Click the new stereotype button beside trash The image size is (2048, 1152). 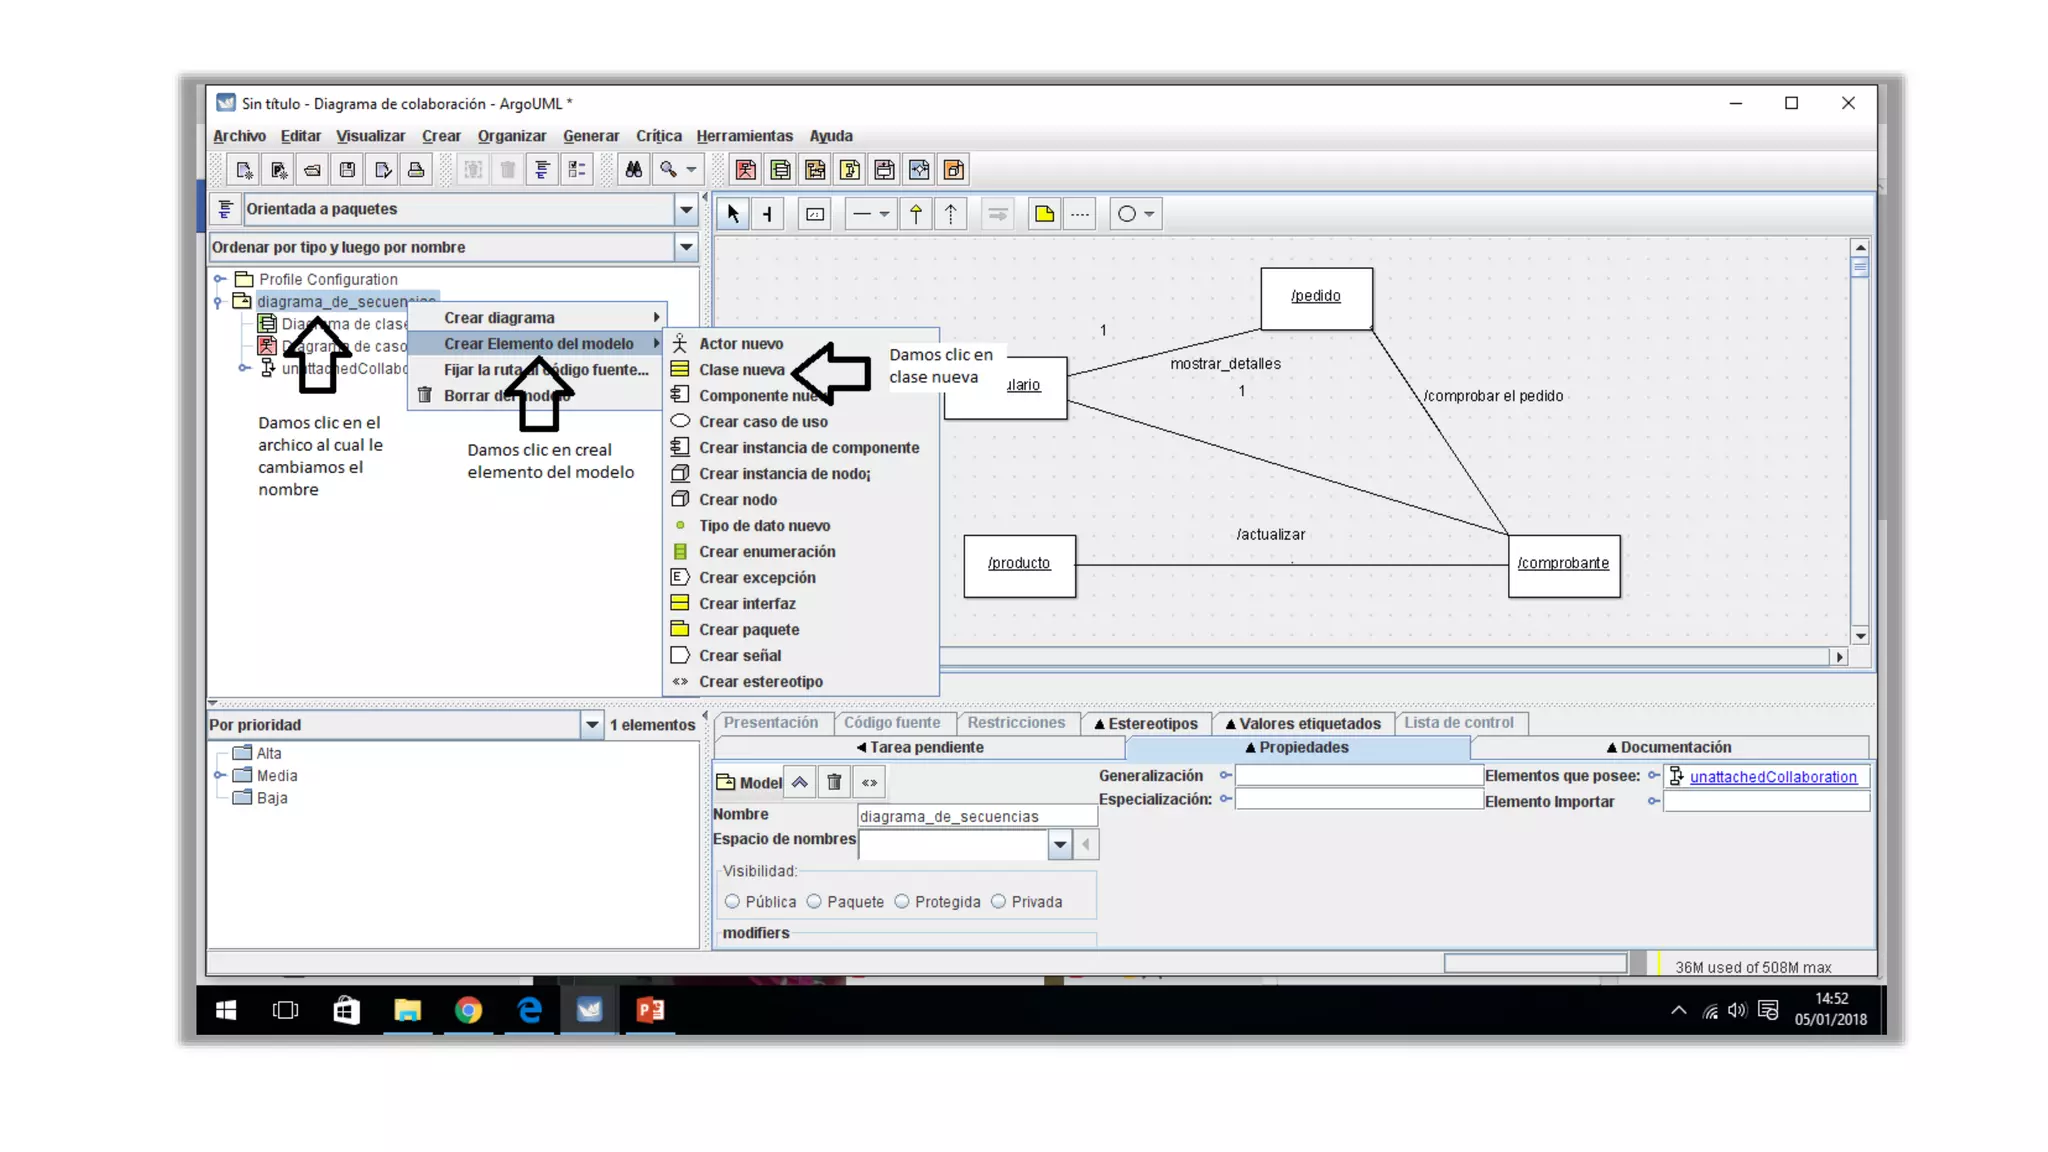869,782
